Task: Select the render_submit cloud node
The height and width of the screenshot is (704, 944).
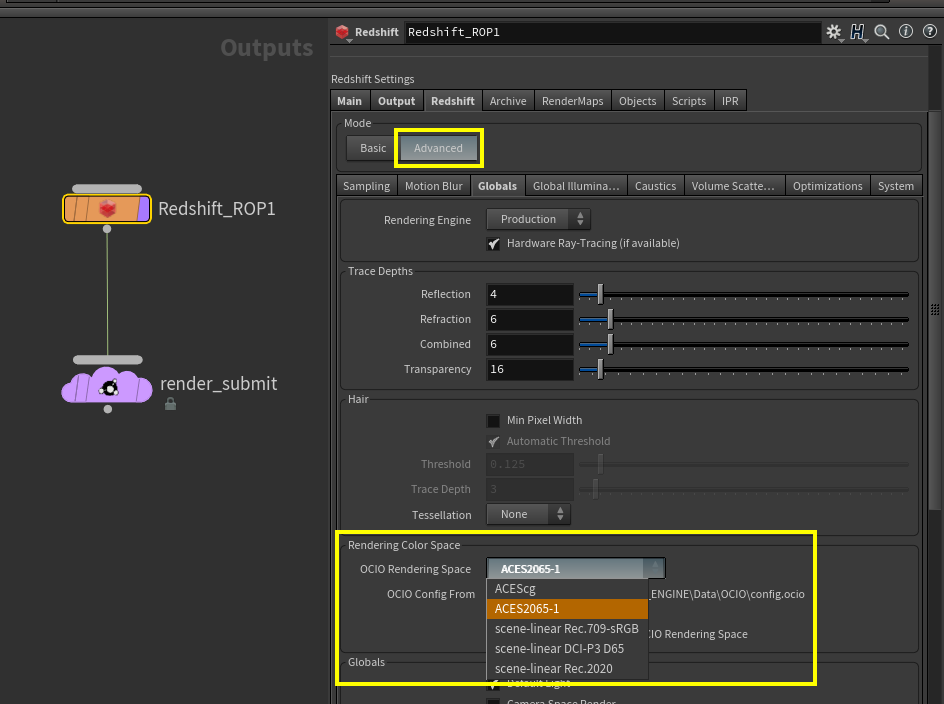Action: pyautogui.click(x=107, y=385)
